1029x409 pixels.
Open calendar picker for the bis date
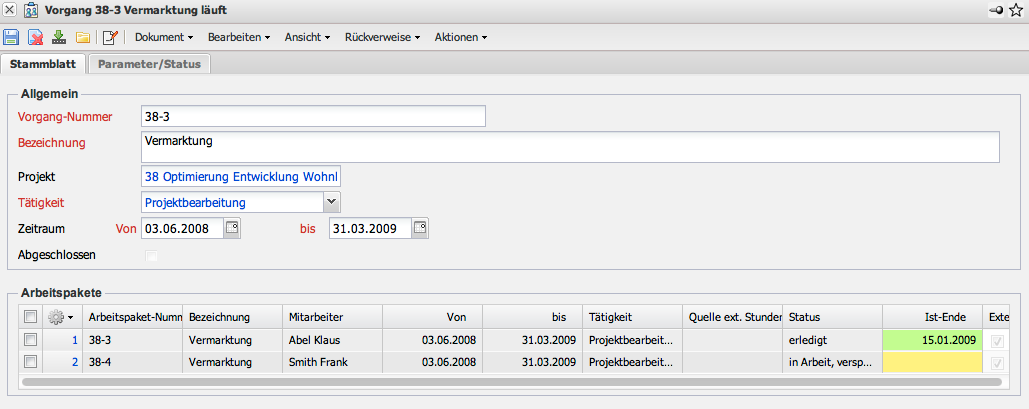click(420, 228)
